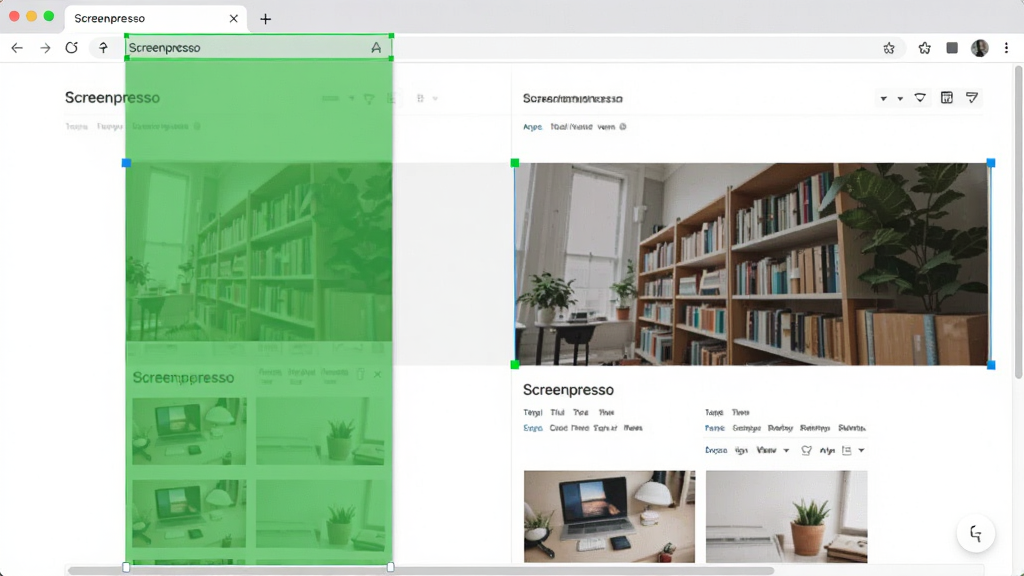Open the upper laptop thumbnail in left Screenpresso panel
Screen dimensions: 1024x576
click(x=189, y=432)
